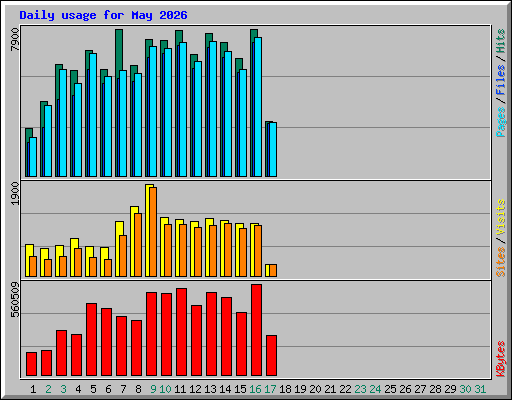Click day 29 on the x-axis
Image resolution: width=512 pixels, height=400 pixels.
point(450,389)
